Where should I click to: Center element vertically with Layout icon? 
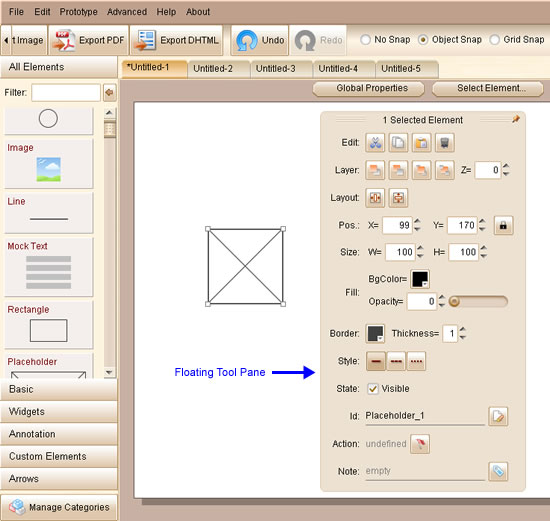[398, 198]
